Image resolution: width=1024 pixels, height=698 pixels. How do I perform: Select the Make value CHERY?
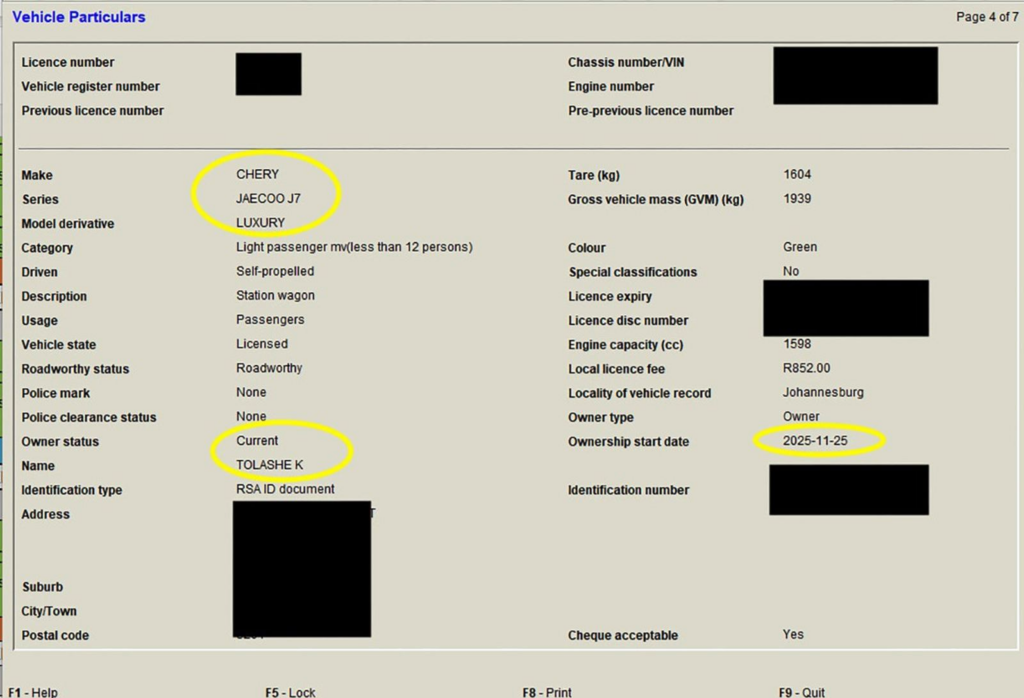coord(258,175)
